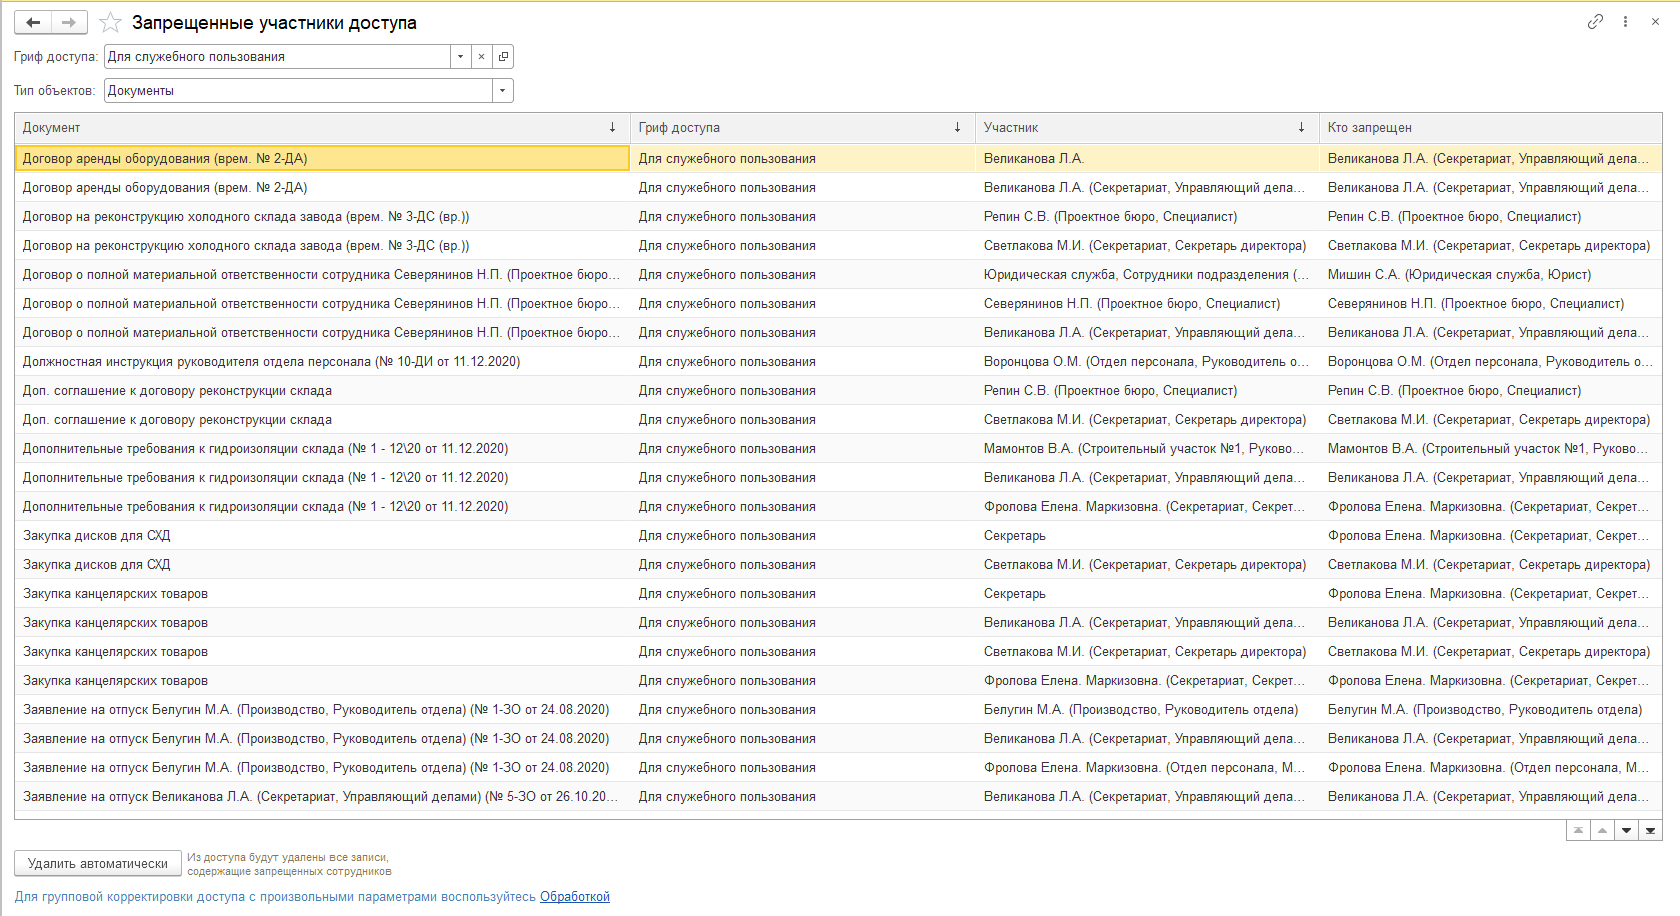
Task: Click the back navigation arrow
Action: click(x=33, y=22)
